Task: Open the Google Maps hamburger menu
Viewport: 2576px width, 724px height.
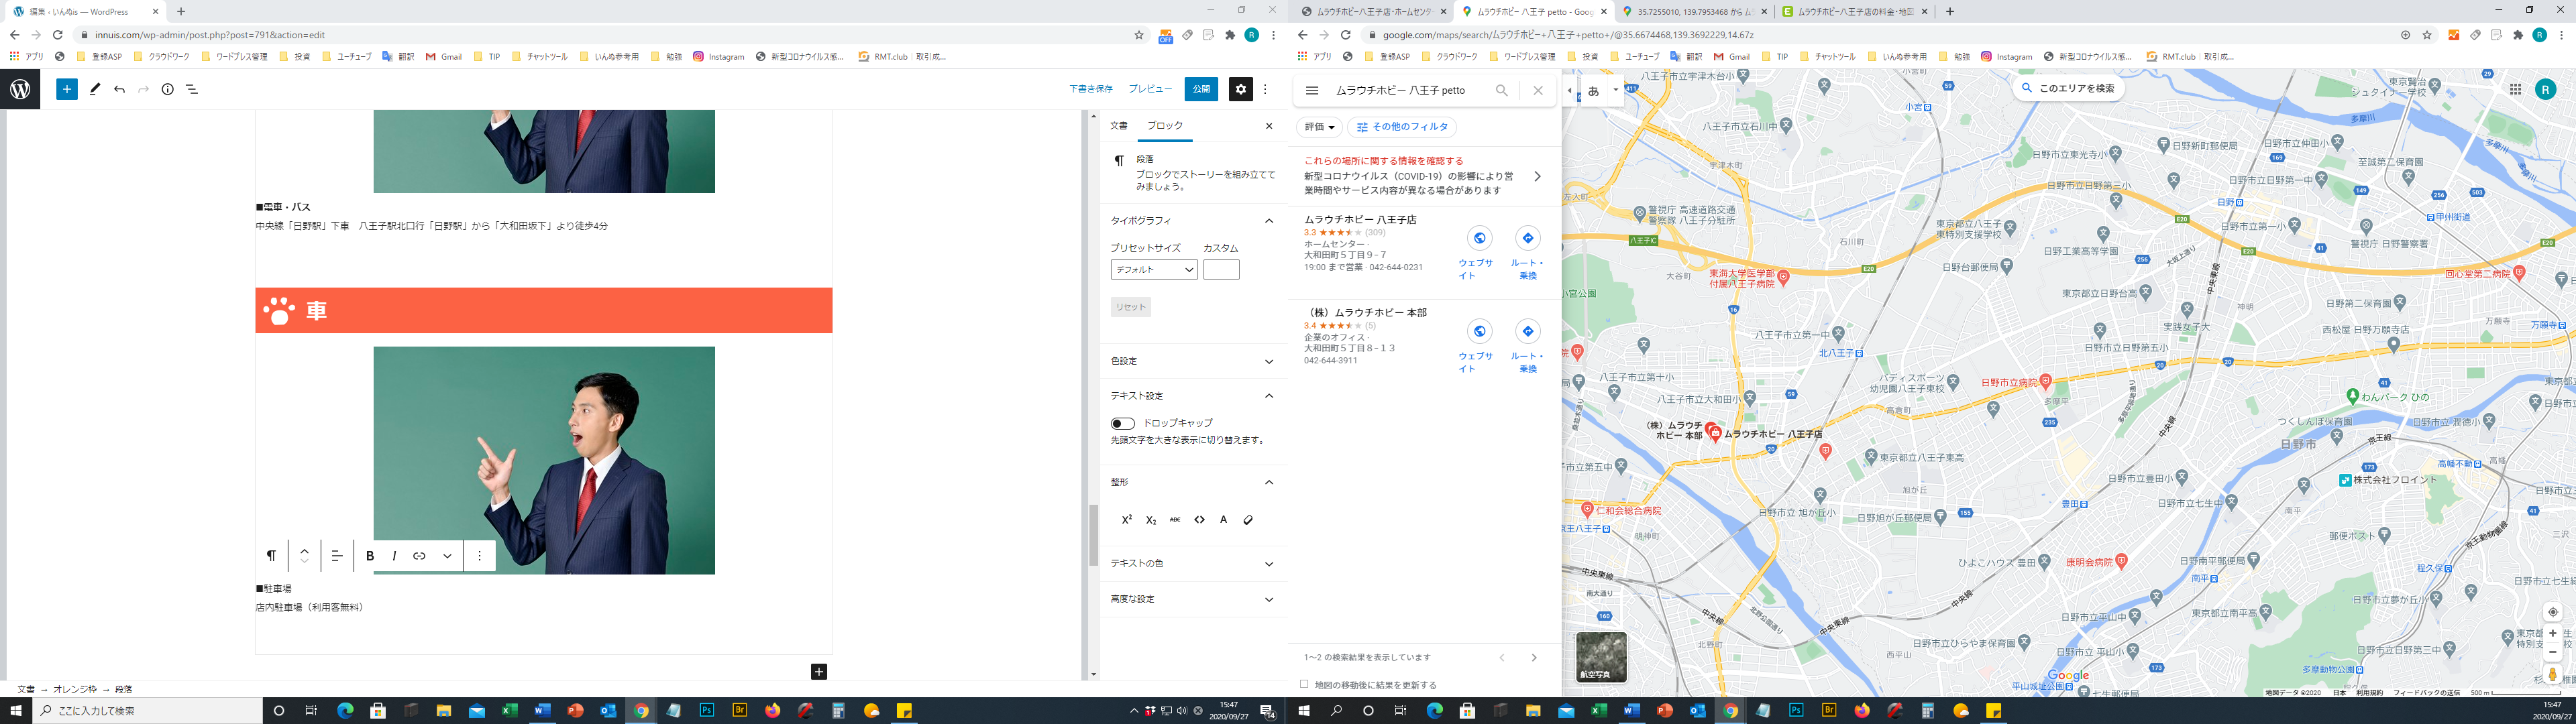Action: [x=1312, y=90]
